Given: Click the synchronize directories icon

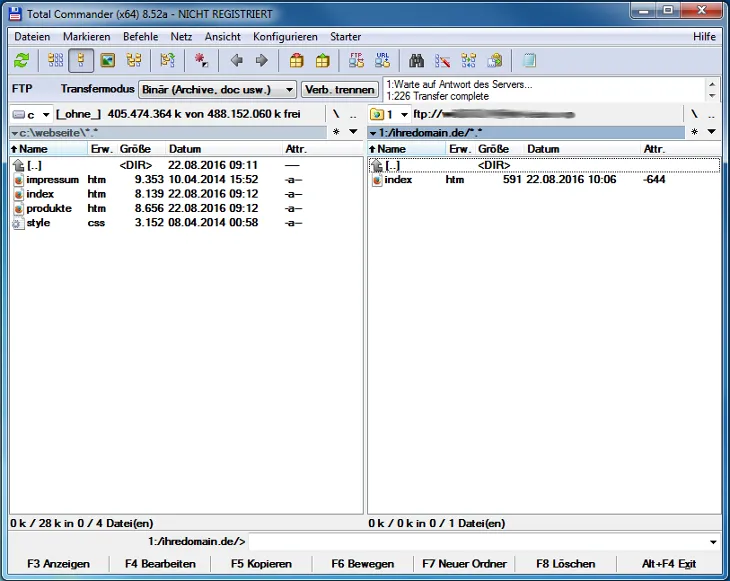Looking at the screenshot, I should tap(468, 61).
